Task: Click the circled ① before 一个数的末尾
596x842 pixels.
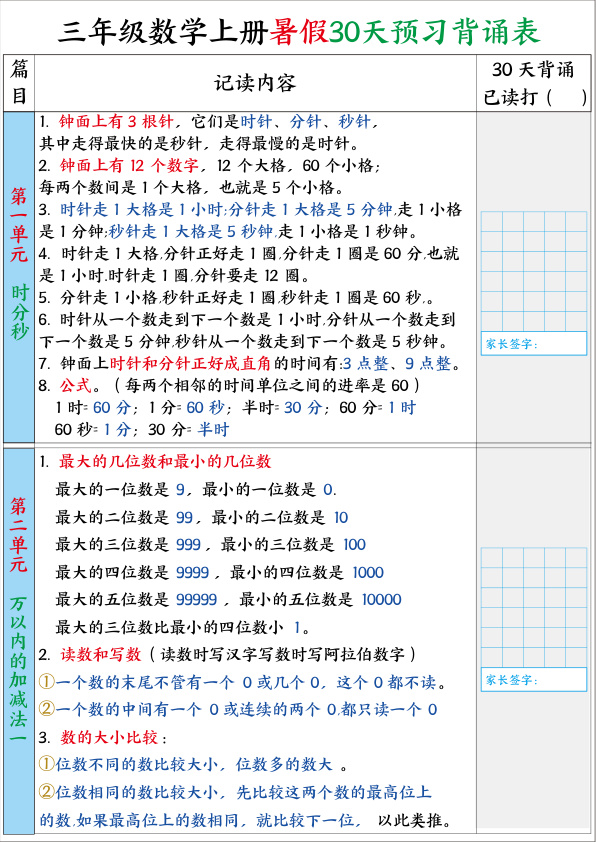Action: pos(47,683)
